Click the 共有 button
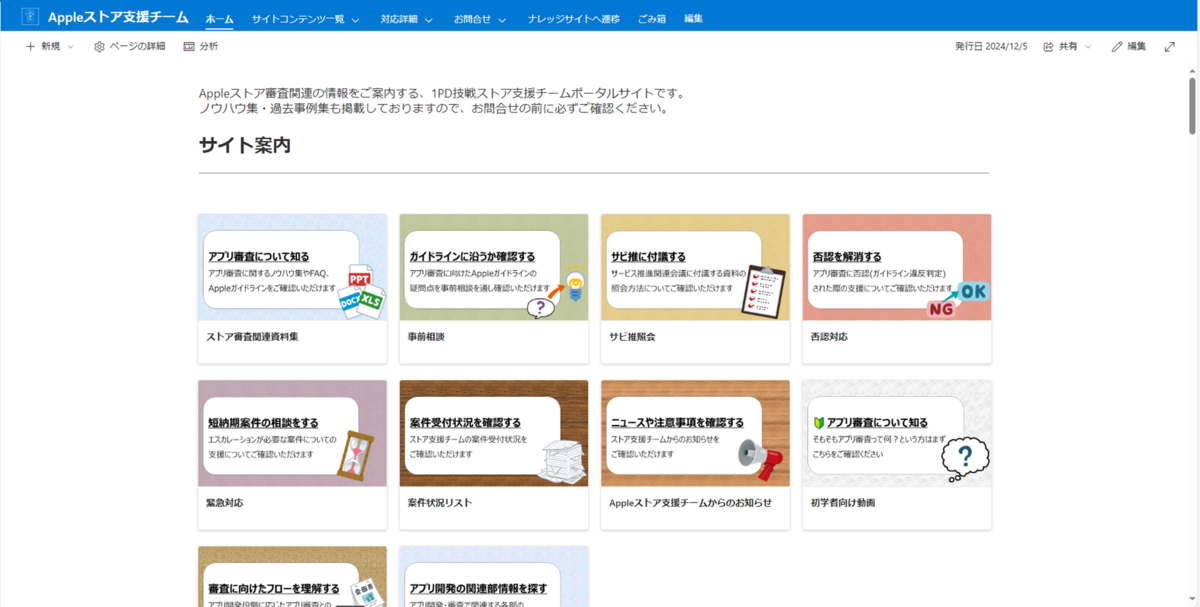Screen dimensions: 1200x607 click(x=1068, y=46)
